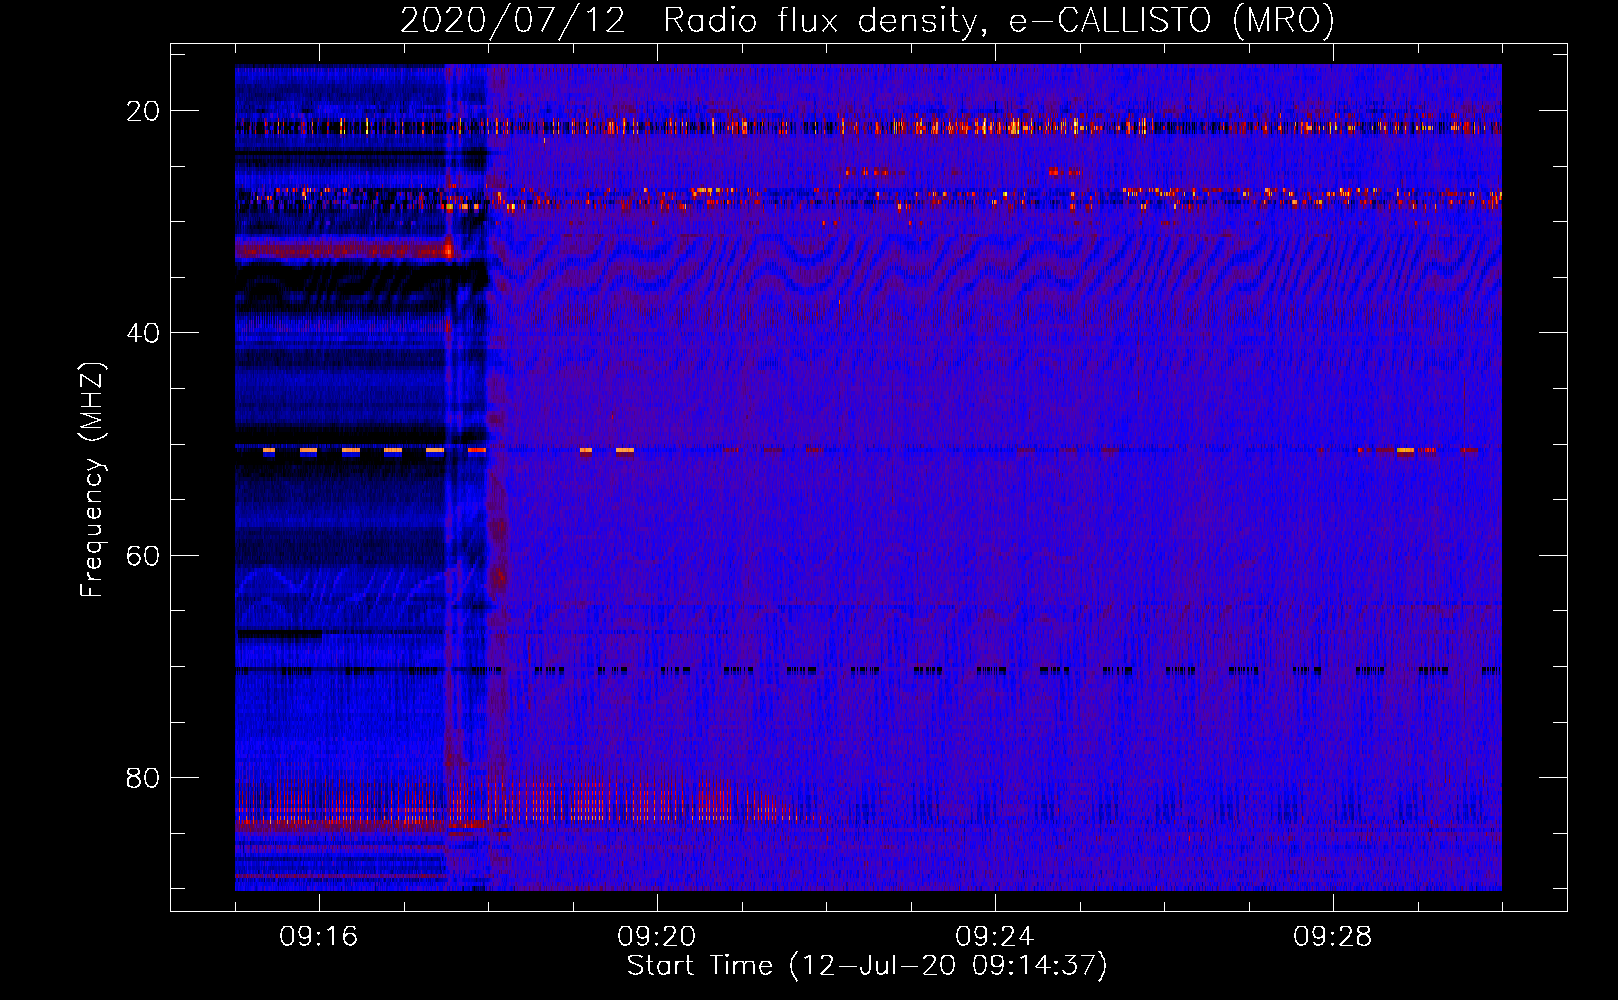Click the 'Start Time' axis label
The image size is (1618, 1000).
pyautogui.click(x=867, y=966)
